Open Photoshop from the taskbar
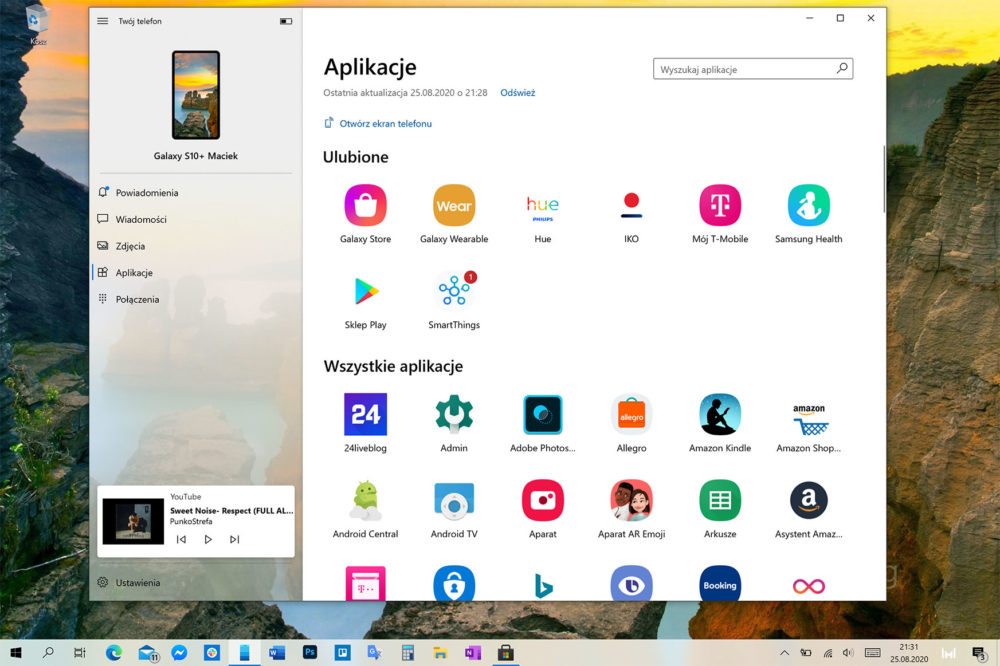The height and width of the screenshot is (666, 1000). click(310, 653)
